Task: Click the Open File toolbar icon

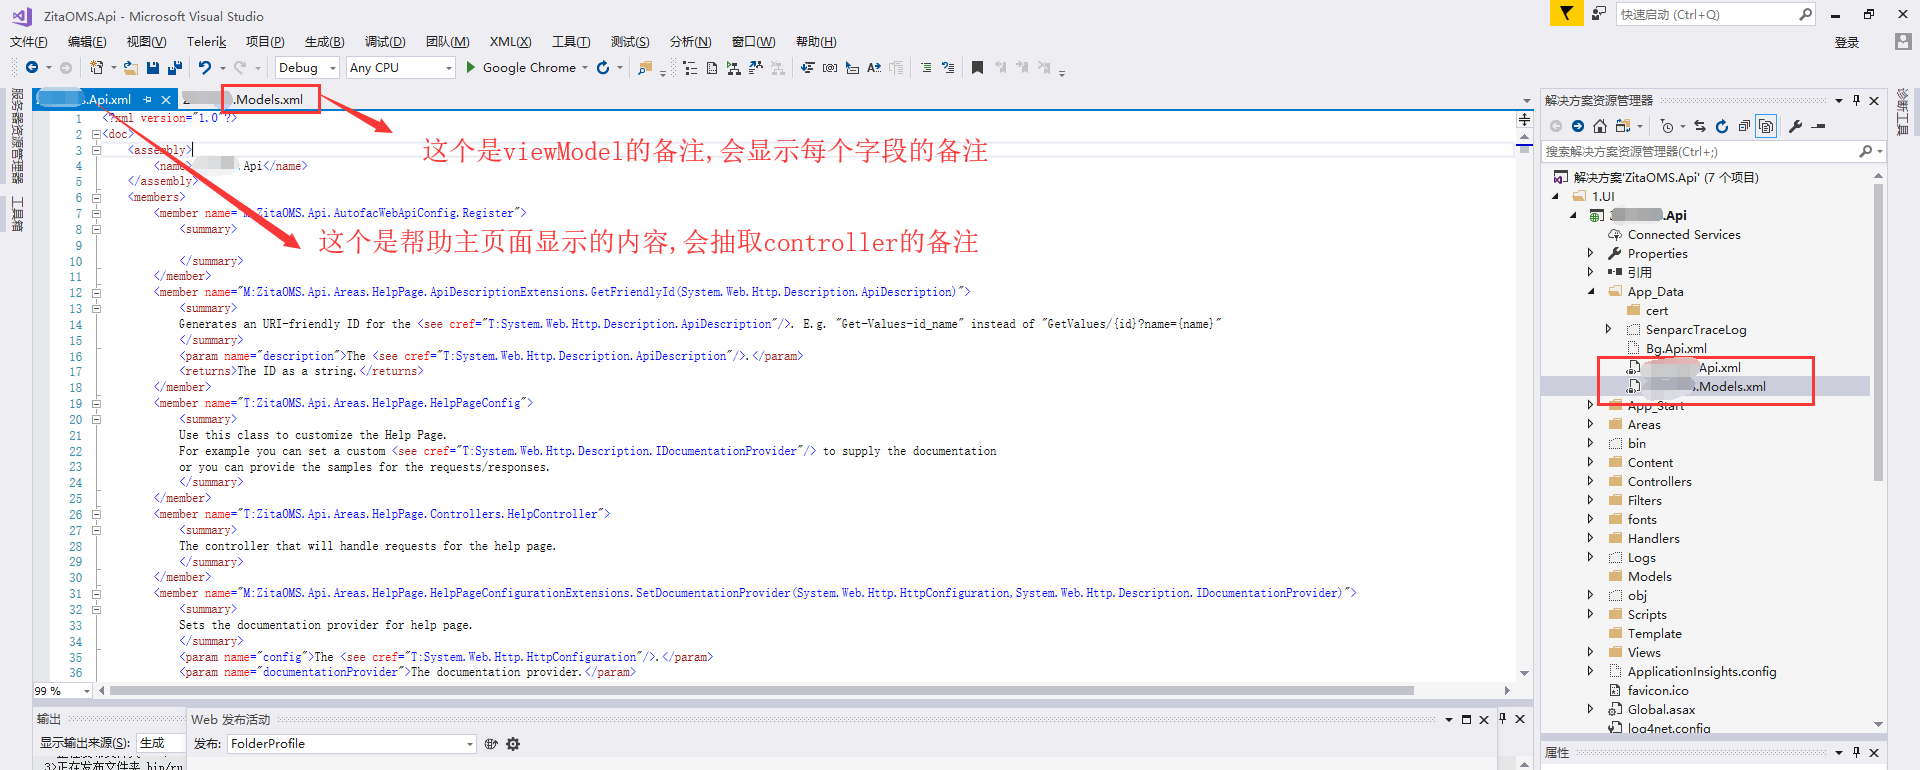Action: 131,67
